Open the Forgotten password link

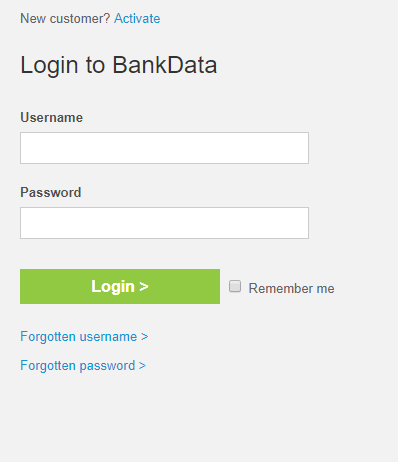point(83,365)
